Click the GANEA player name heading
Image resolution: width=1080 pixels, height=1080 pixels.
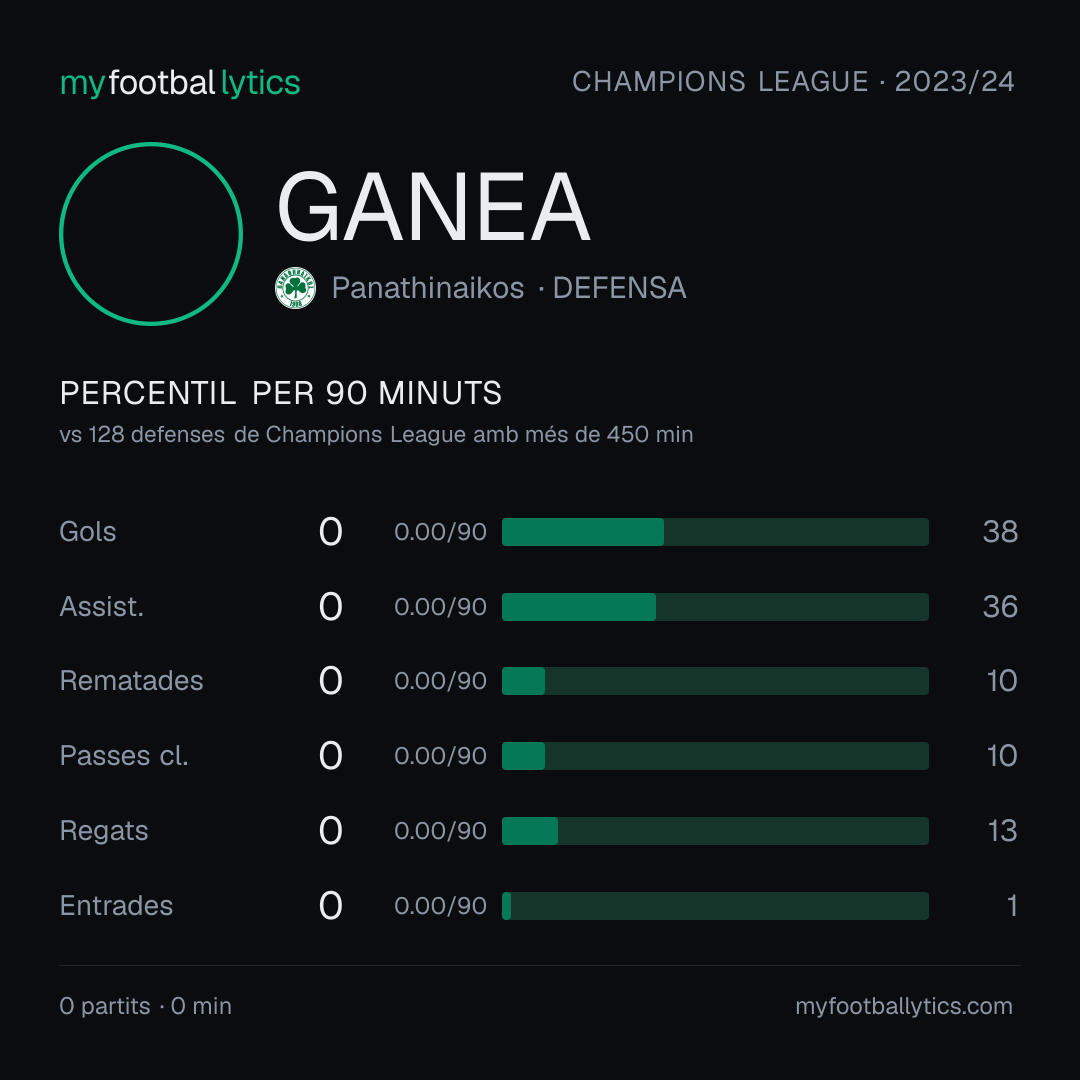(433, 207)
